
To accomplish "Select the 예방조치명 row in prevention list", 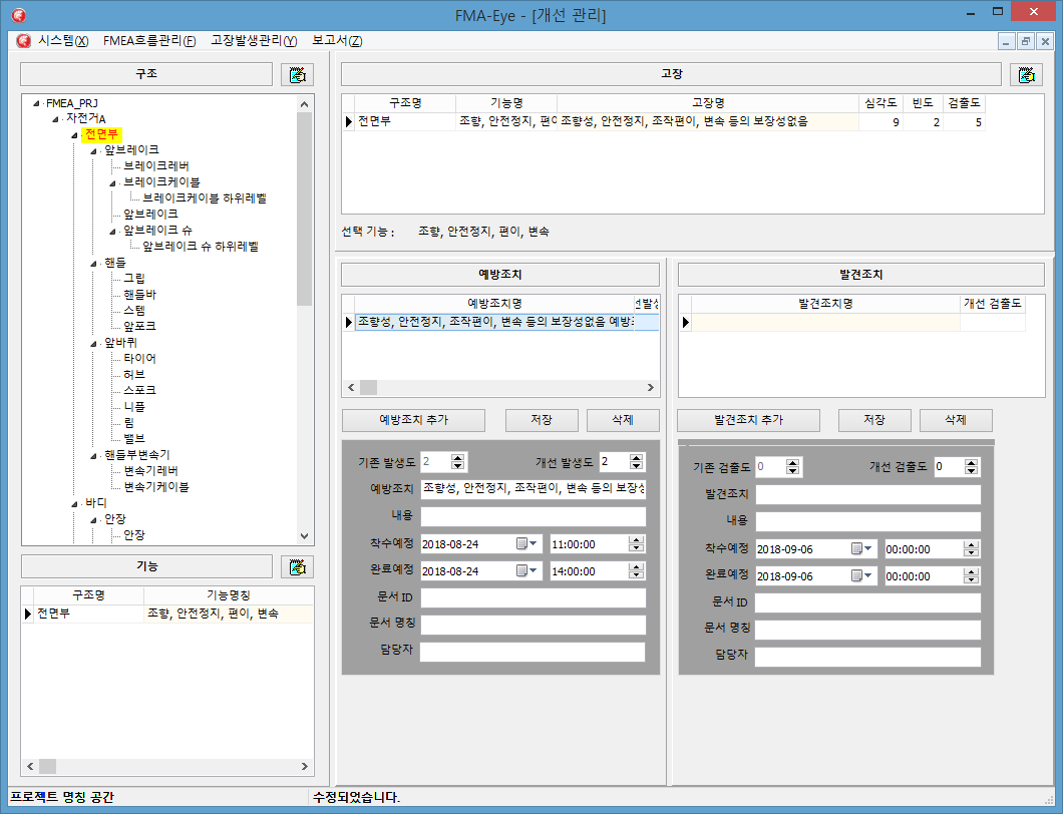I will click(506, 322).
